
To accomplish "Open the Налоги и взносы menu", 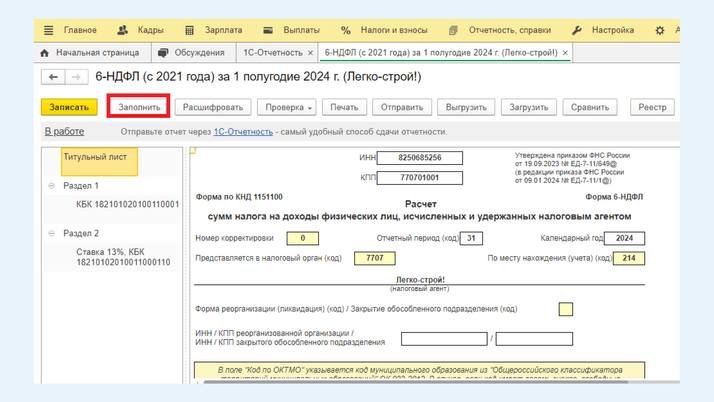I will tap(394, 31).
